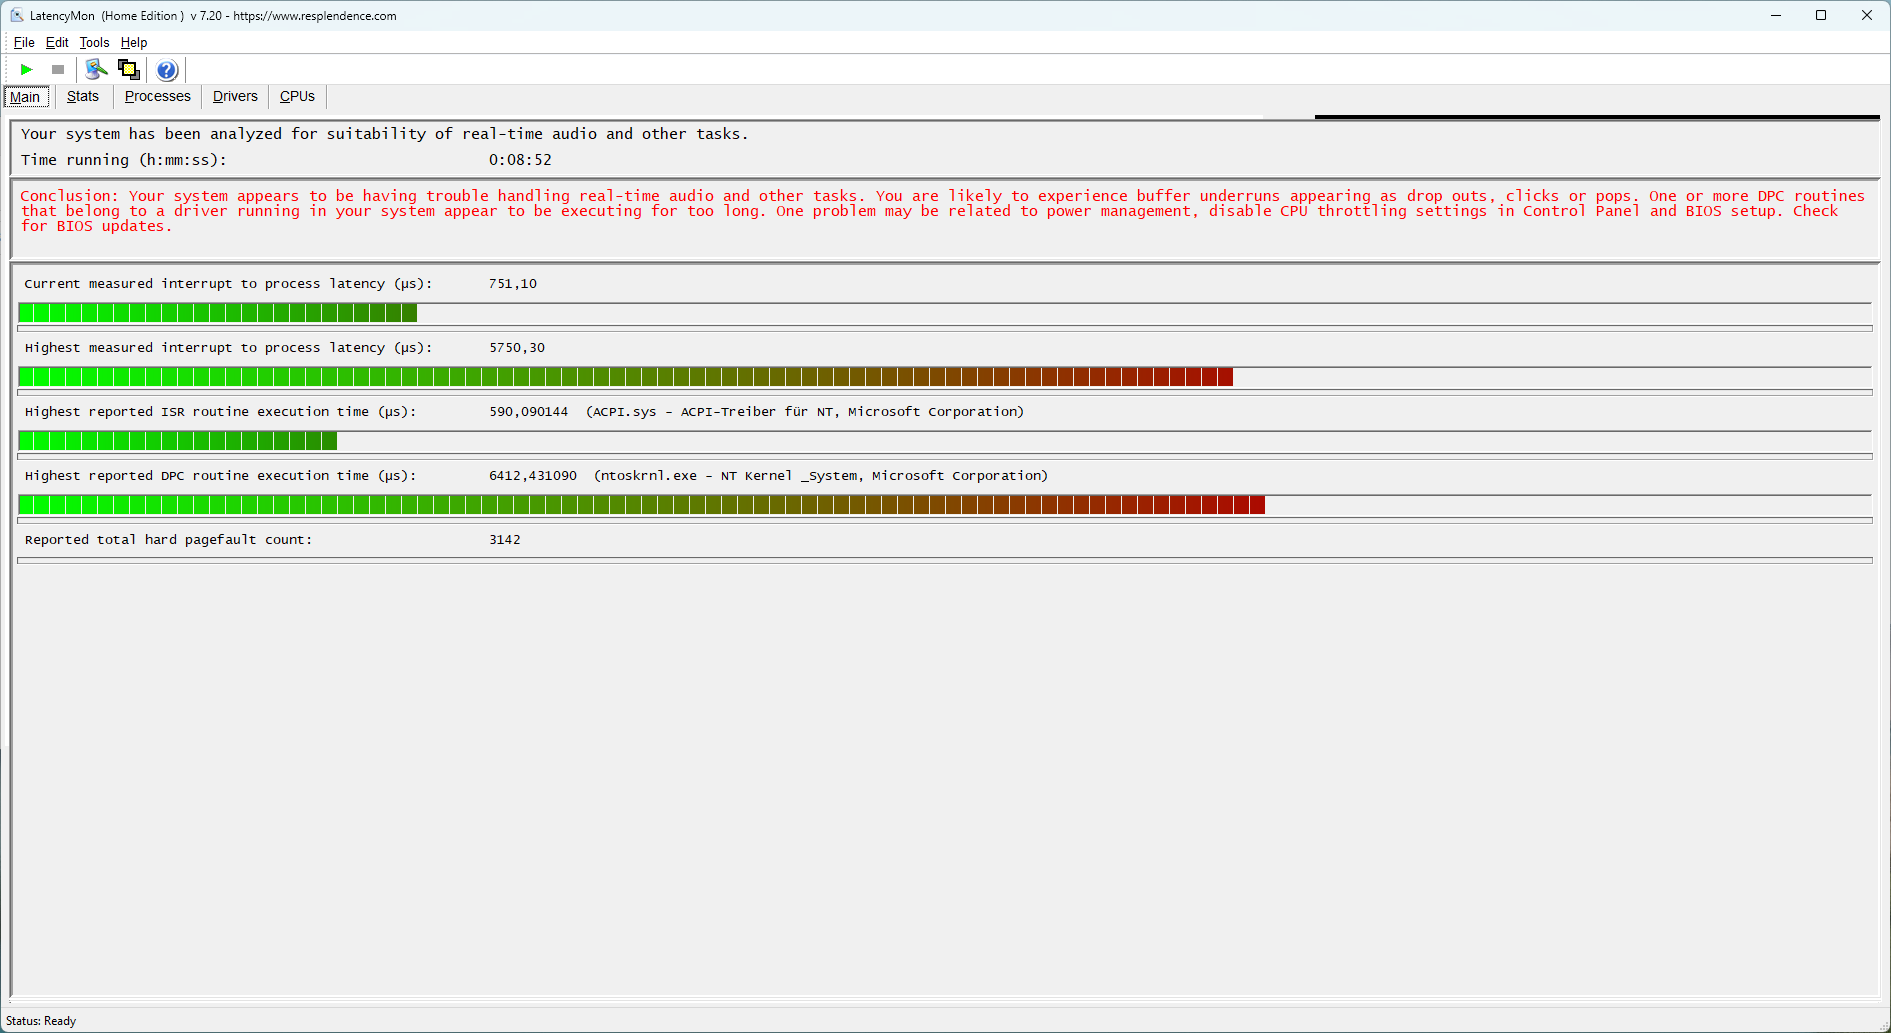Open the analyze/report toolbar icon
This screenshot has width=1891, height=1033.
(96, 69)
